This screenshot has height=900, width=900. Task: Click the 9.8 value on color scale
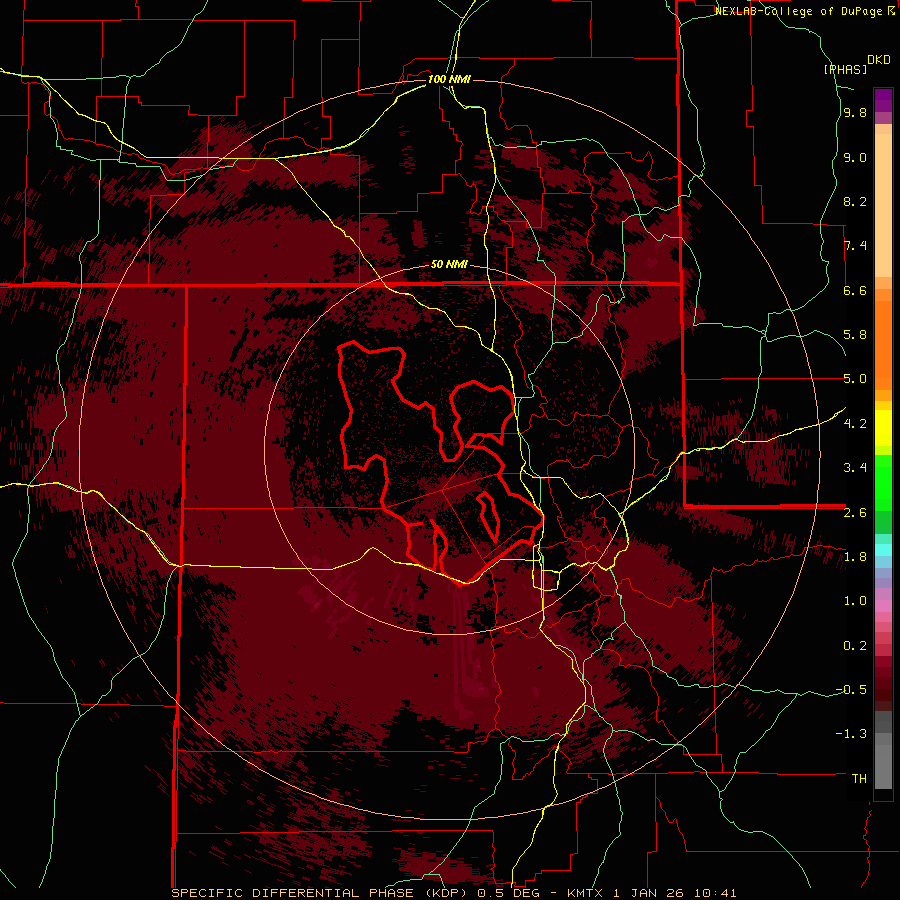pyautogui.click(x=855, y=113)
